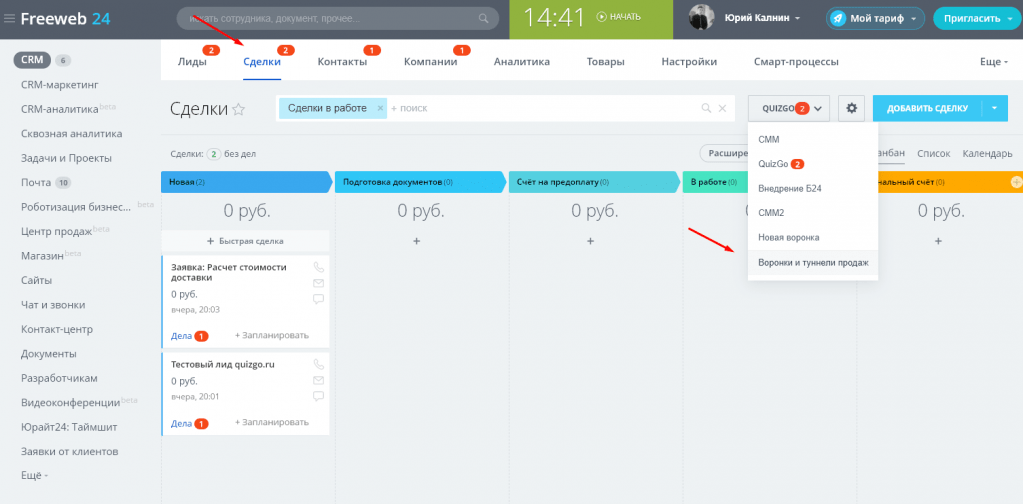Click the Добавить сделку button
The image size is (1023, 504).
point(927,108)
